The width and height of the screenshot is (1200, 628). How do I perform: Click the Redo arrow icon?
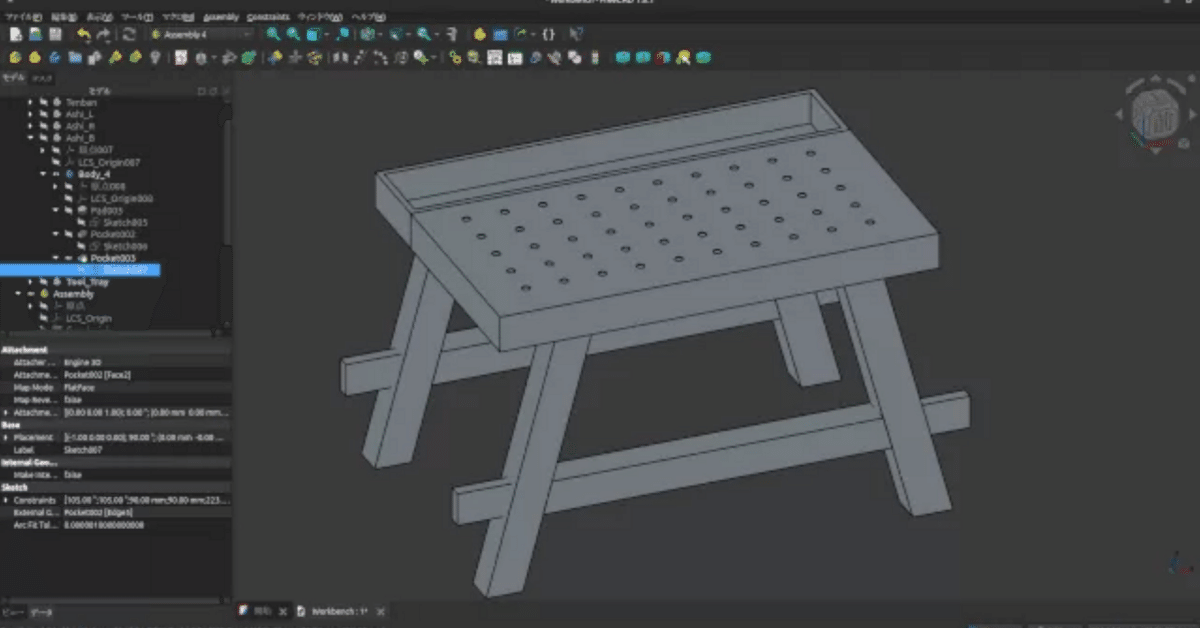104,34
